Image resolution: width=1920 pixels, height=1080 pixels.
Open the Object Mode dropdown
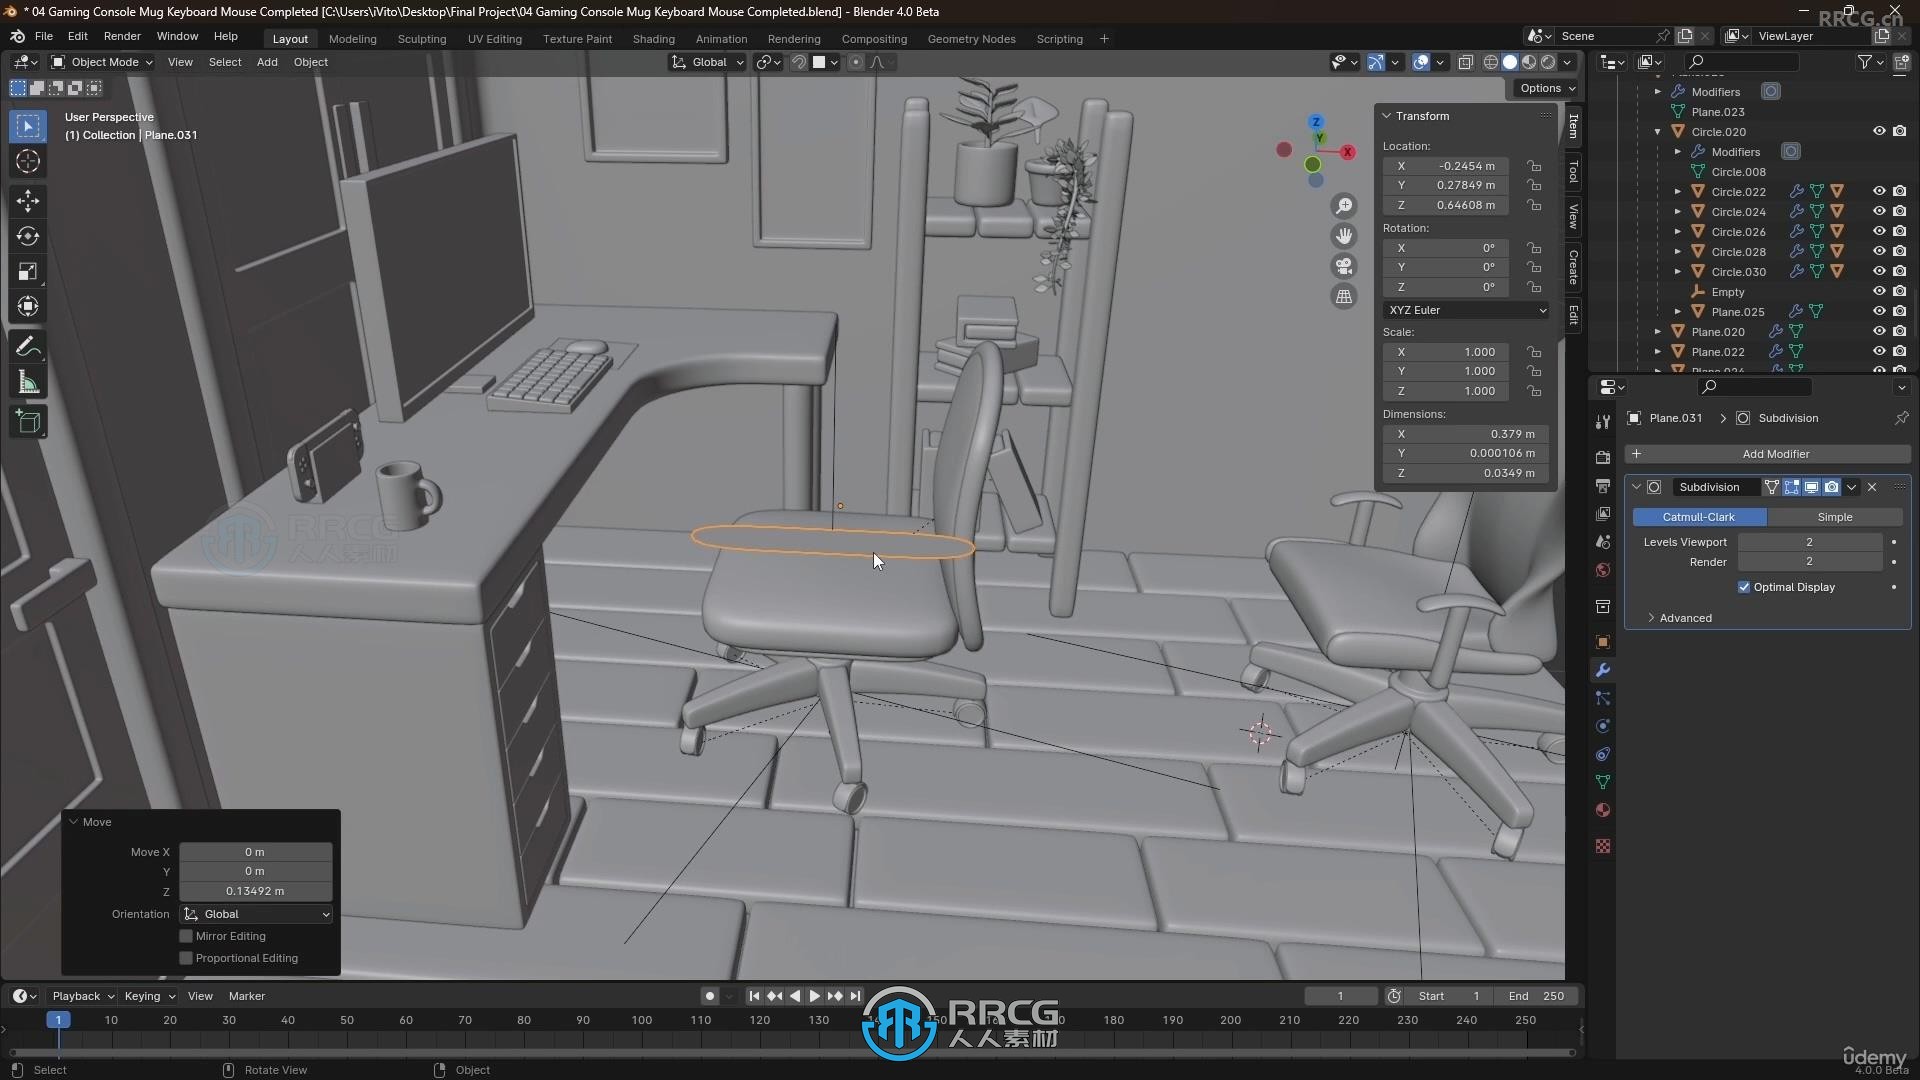click(102, 62)
